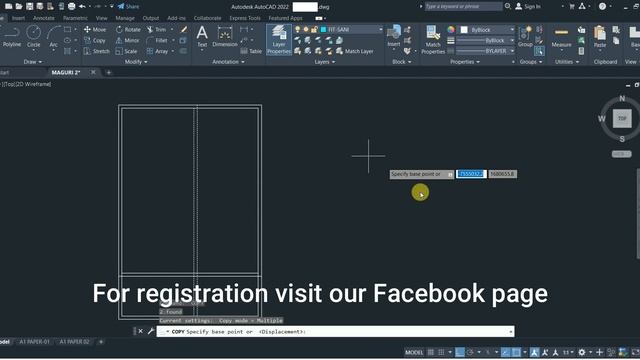
Task: Click the Match Properties tool
Action: click(x=433, y=39)
